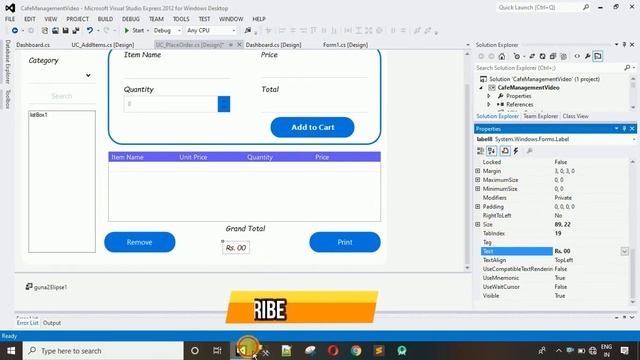Viewport: 640px width, 360px height.
Task: Click the Properties panel vertical scrollbar
Action: (x=632, y=232)
